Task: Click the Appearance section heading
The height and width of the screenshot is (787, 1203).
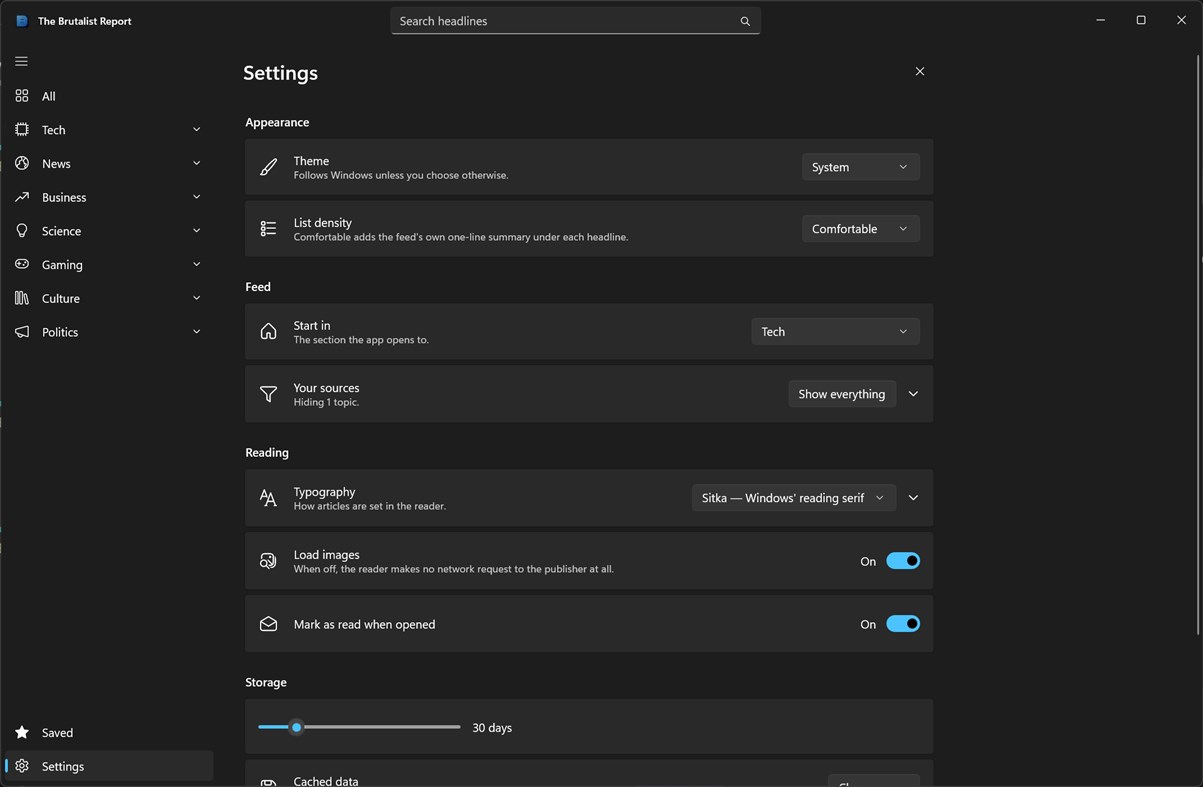Action: click(x=277, y=122)
